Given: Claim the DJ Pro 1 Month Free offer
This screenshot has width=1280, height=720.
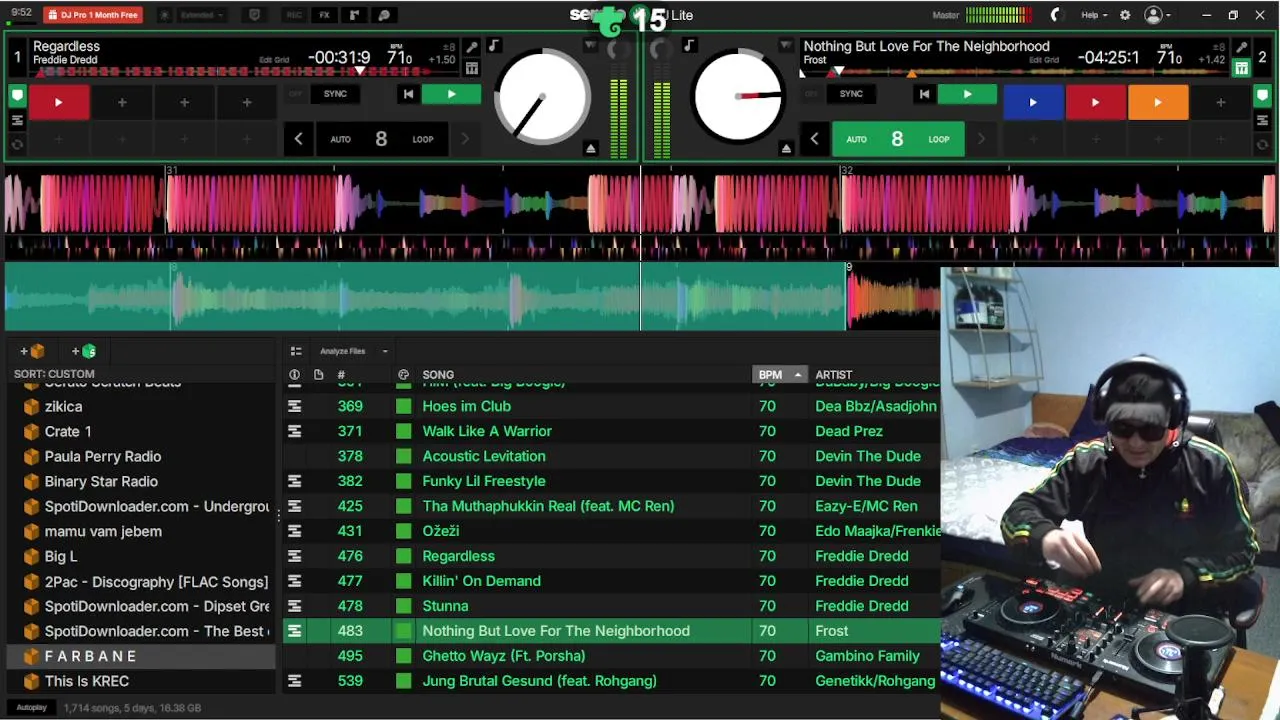Looking at the screenshot, I should 93,15.
